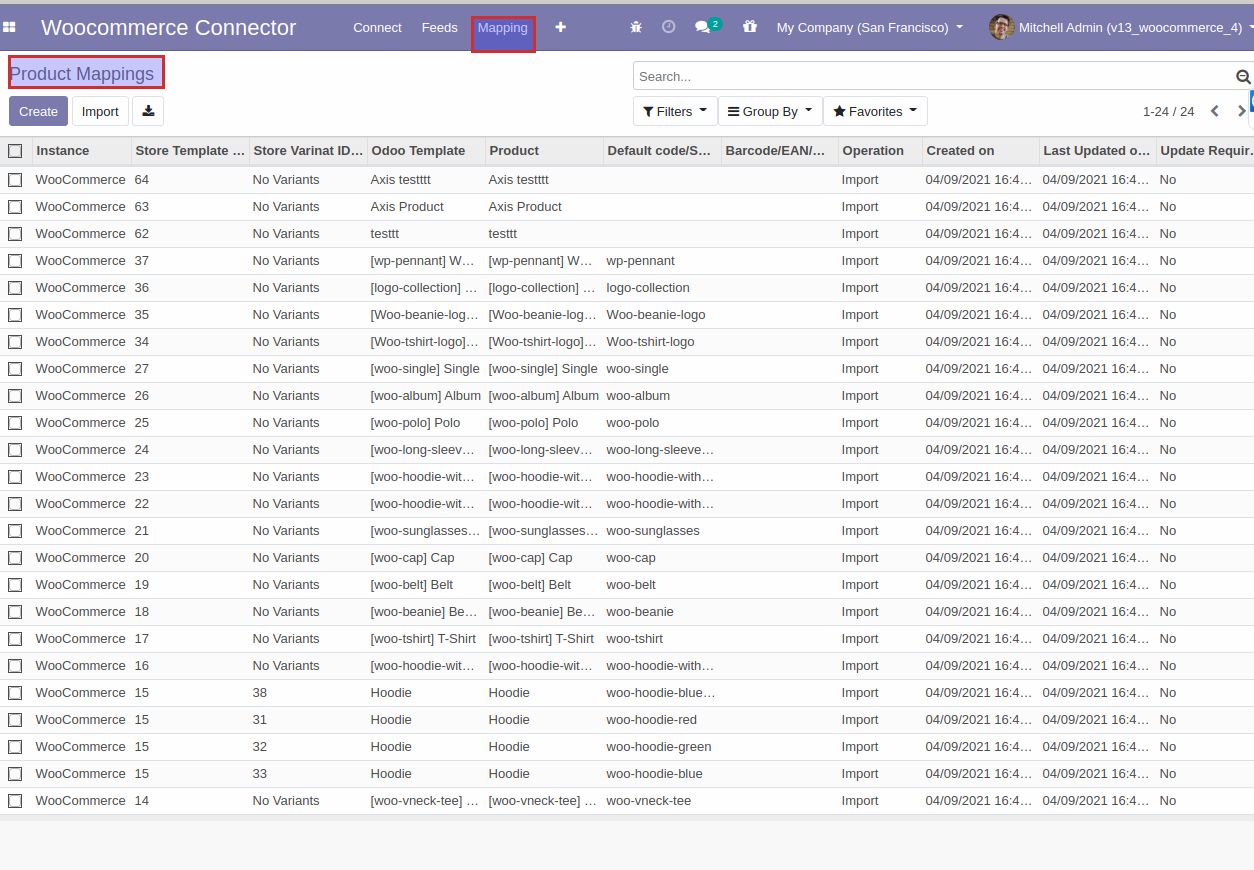The image size is (1254, 870).
Task: Click the 1-24 / 24 pager counter
Action: click(1168, 111)
